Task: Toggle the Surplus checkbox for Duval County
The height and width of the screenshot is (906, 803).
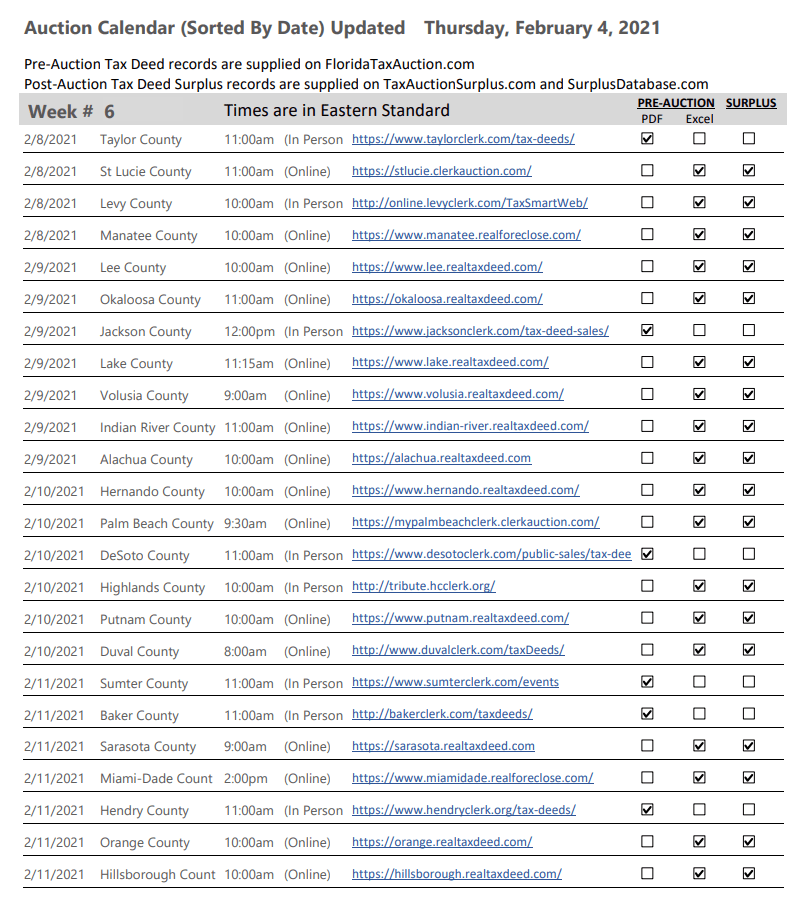Action: [x=749, y=650]
